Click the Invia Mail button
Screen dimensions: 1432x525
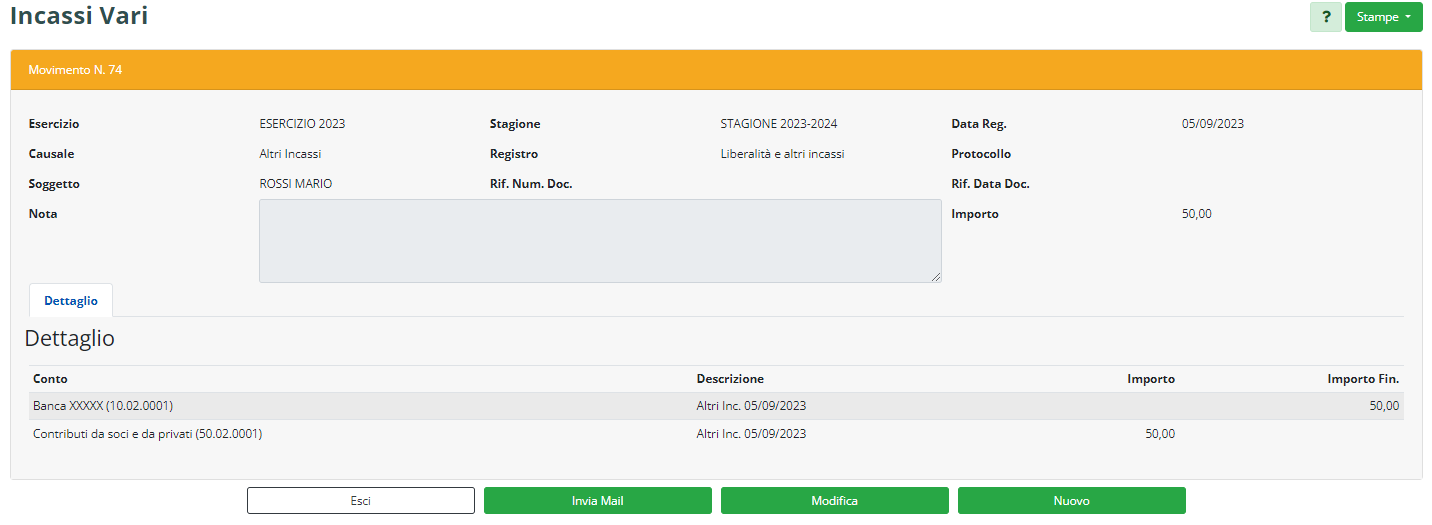597,501
